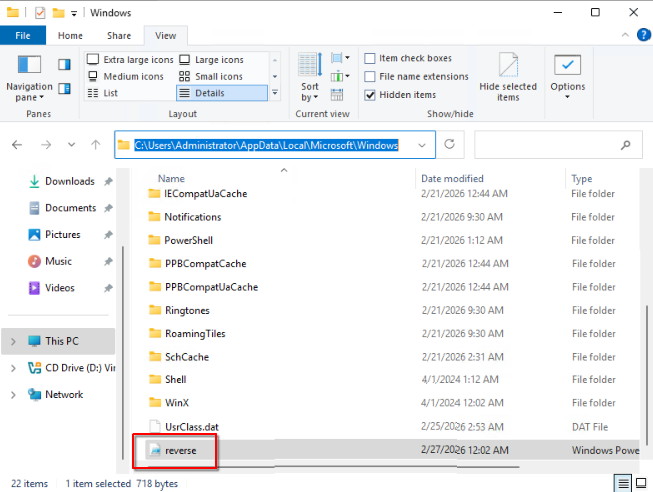Select Details layout view
This screenshot has width=653, height=492.
[x=222, y=93]
